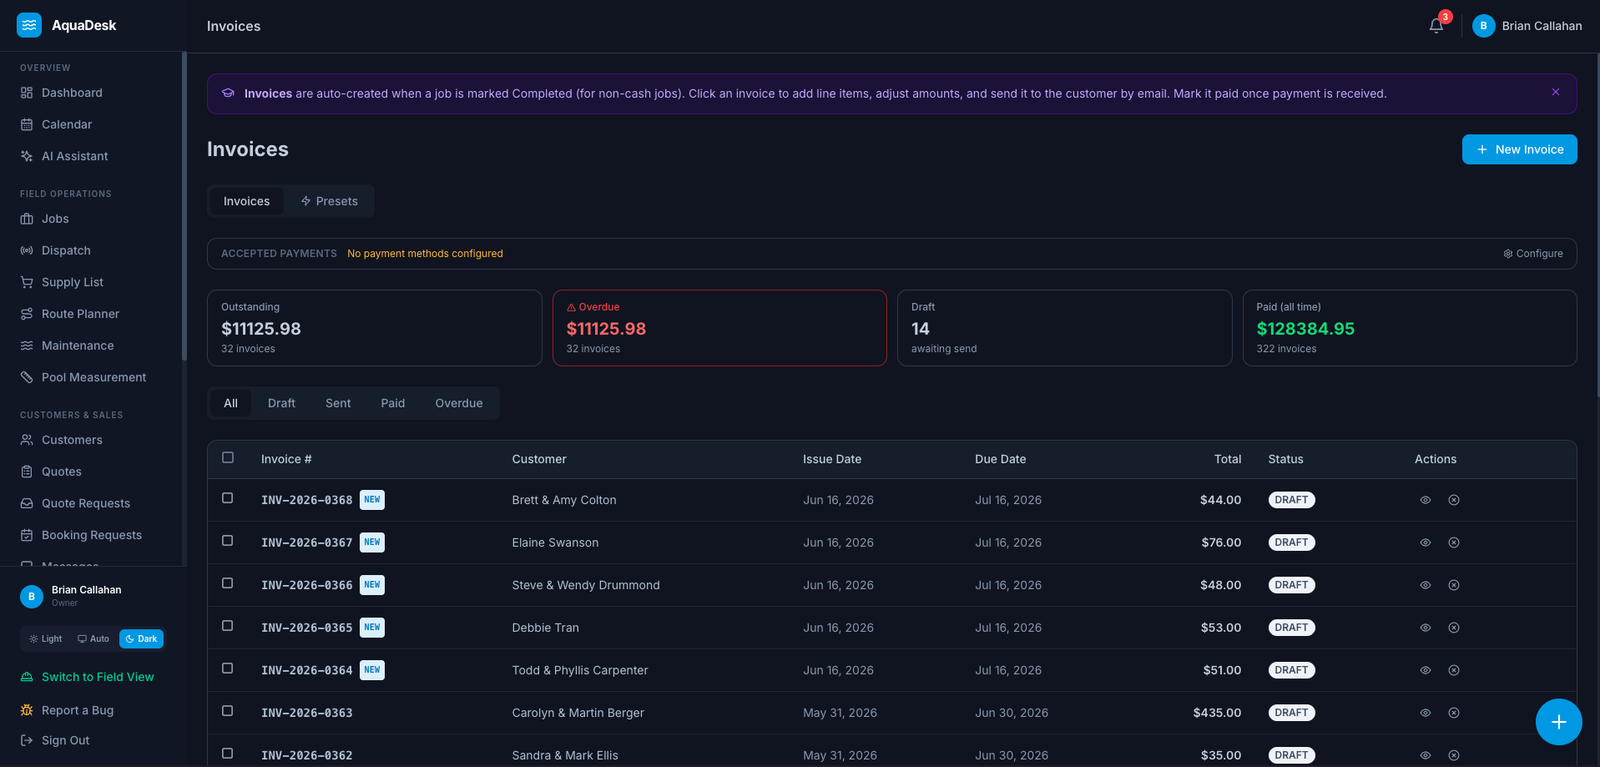Void invoice INV-2026-0368 with X icon
1600x767 pixels.
tap(1454, 500)
